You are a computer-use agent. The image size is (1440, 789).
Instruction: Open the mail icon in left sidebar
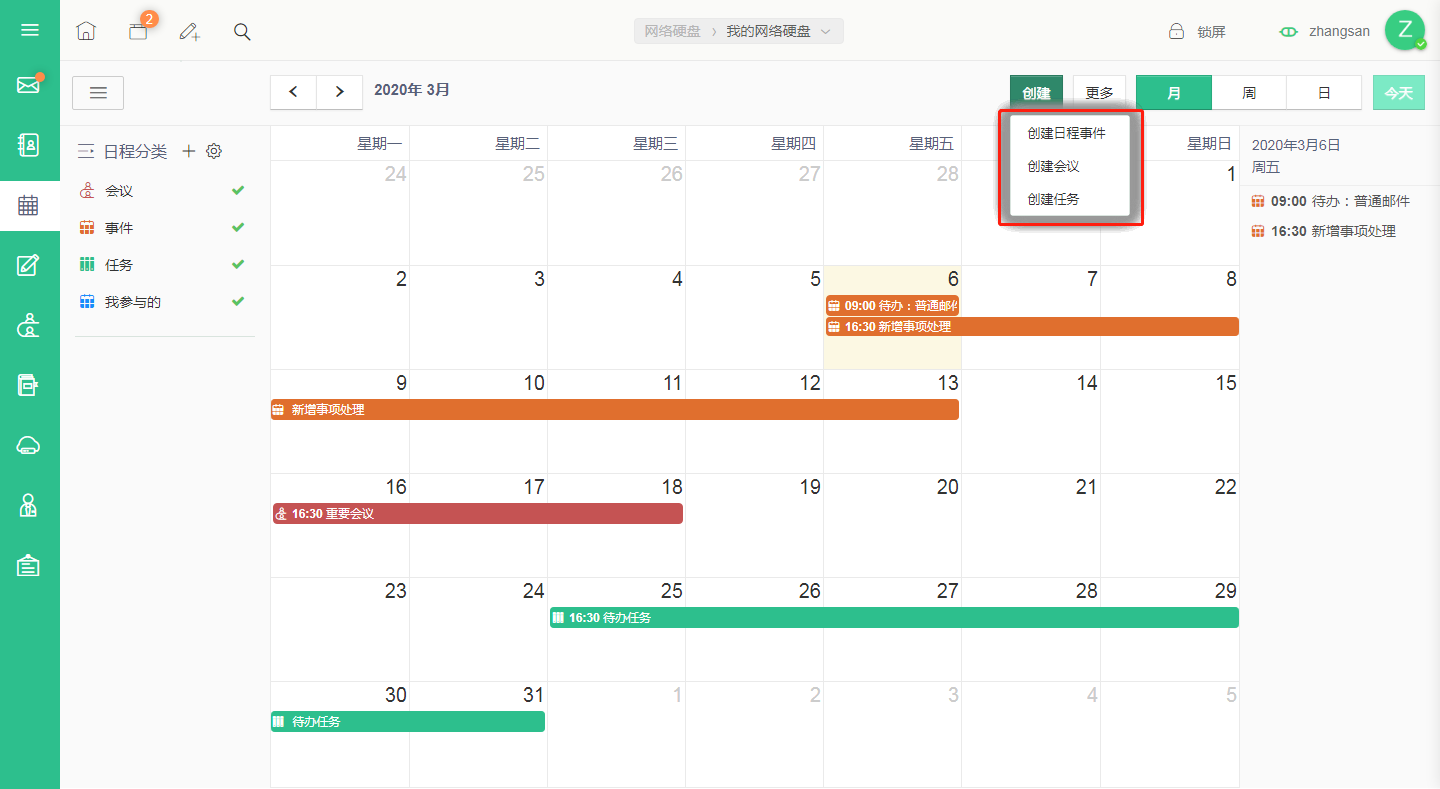tap(29, 85)
